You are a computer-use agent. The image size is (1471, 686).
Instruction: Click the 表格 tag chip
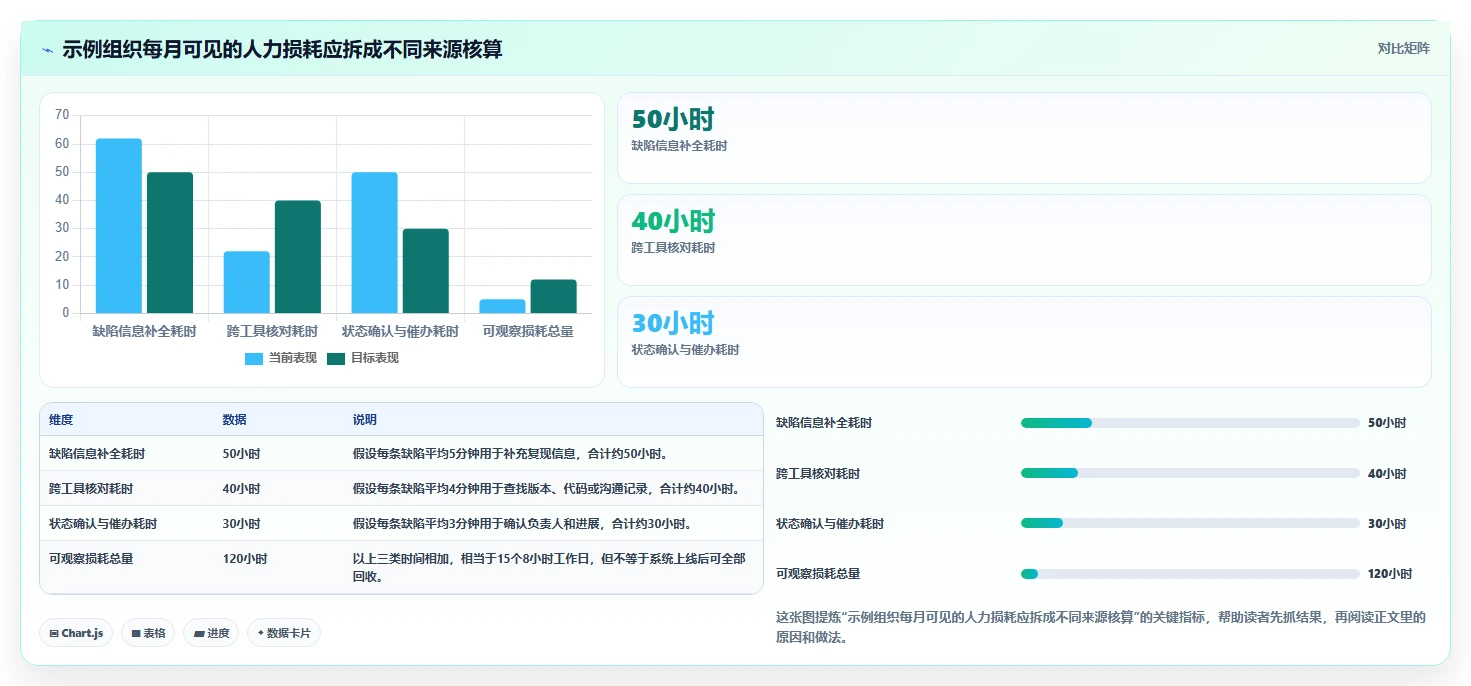click(148, 633)
